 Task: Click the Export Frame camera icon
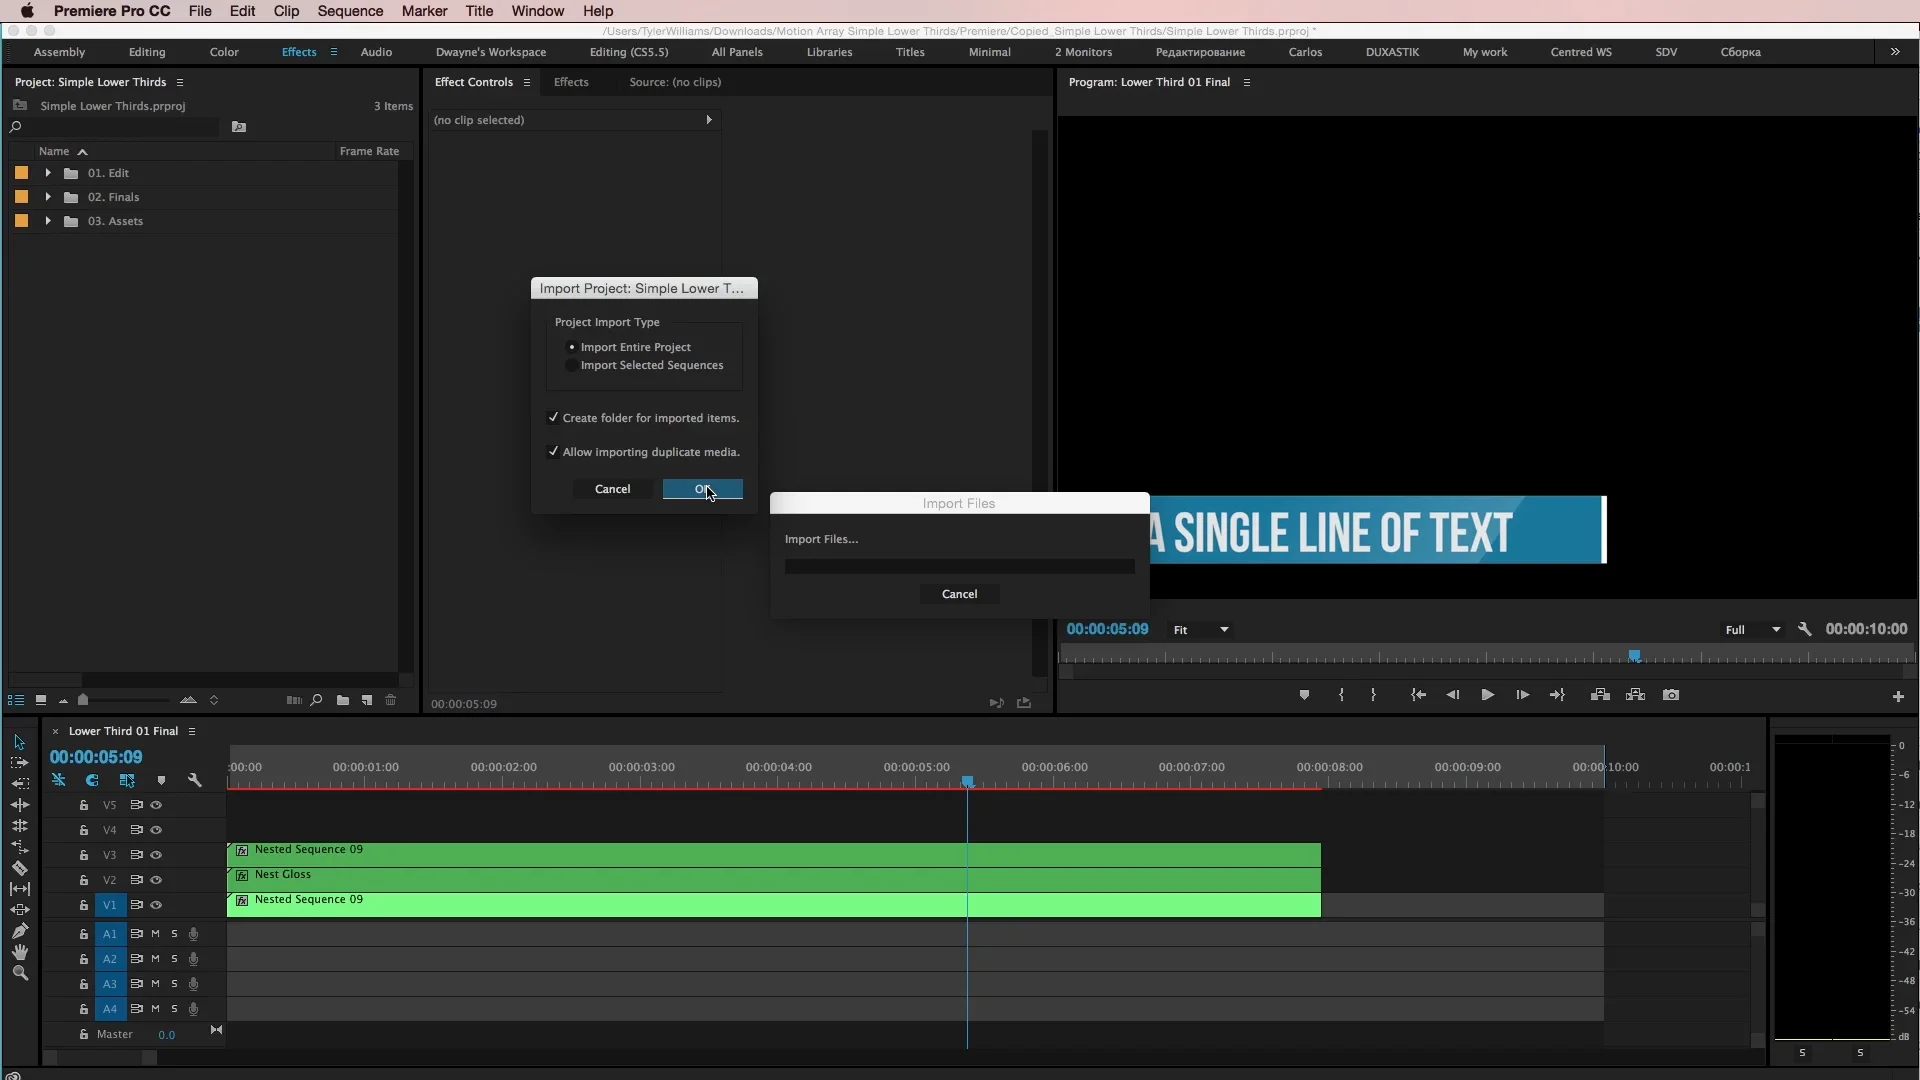click(x=1670, y=695)
